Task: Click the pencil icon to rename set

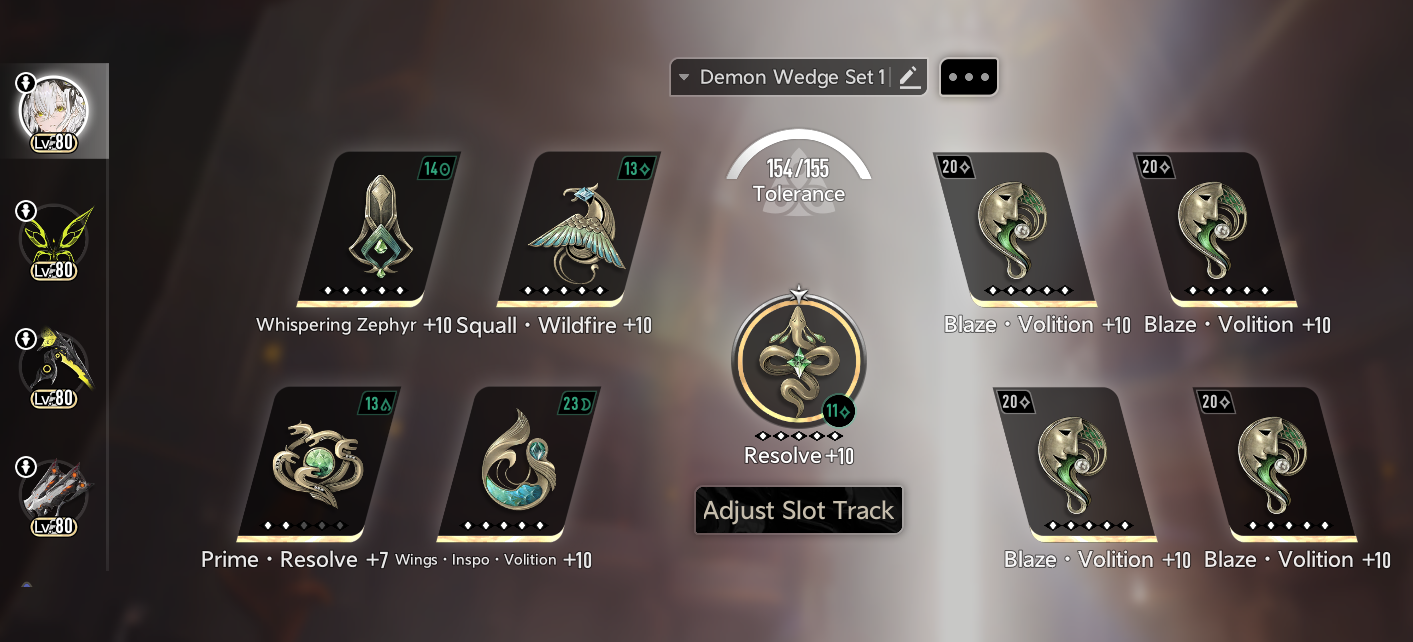Action: (x=909, y=77)
